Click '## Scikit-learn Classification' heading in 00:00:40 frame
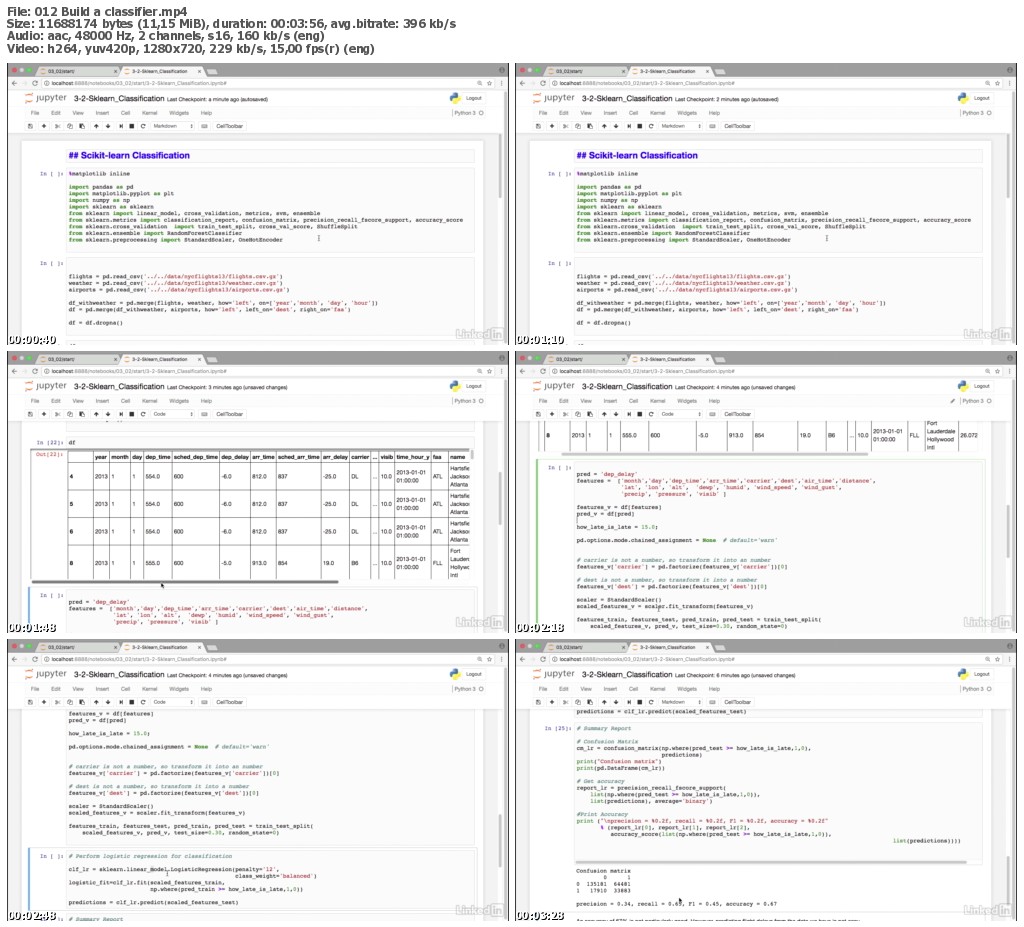Screen dimensions: 1024x927 [129, 155]
